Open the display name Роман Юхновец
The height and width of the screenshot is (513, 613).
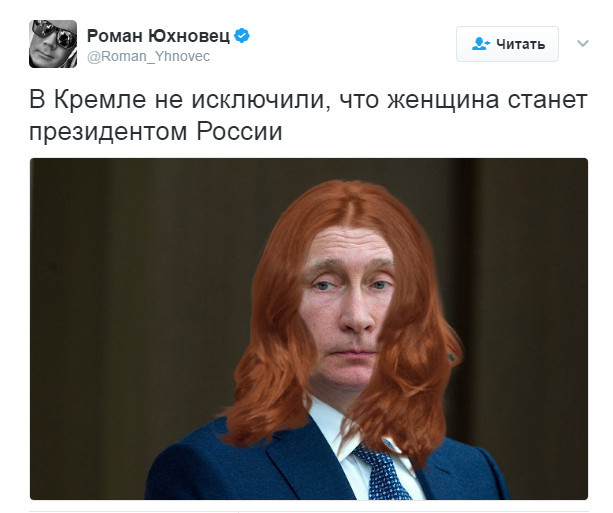click(x=158, y=36)
